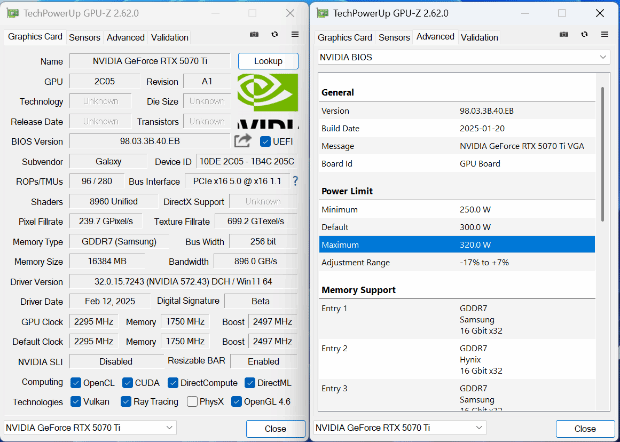This screenshot has width=620, height=442.
Task: Open GPU selector dropdown in left window
Action: 90,428
